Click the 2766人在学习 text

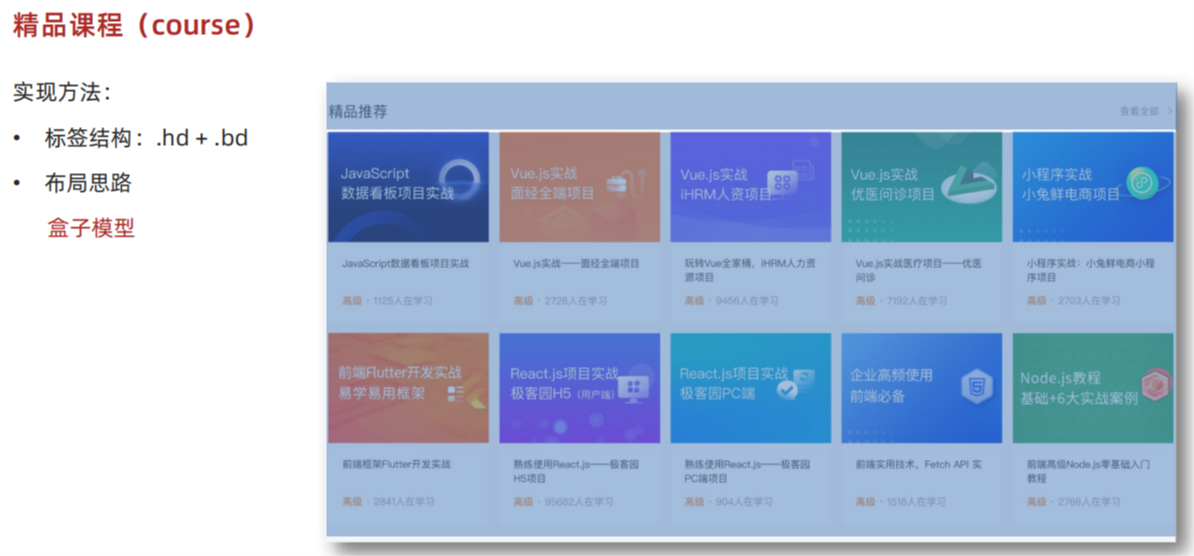pyautogui.click(x=1089, y=502)
